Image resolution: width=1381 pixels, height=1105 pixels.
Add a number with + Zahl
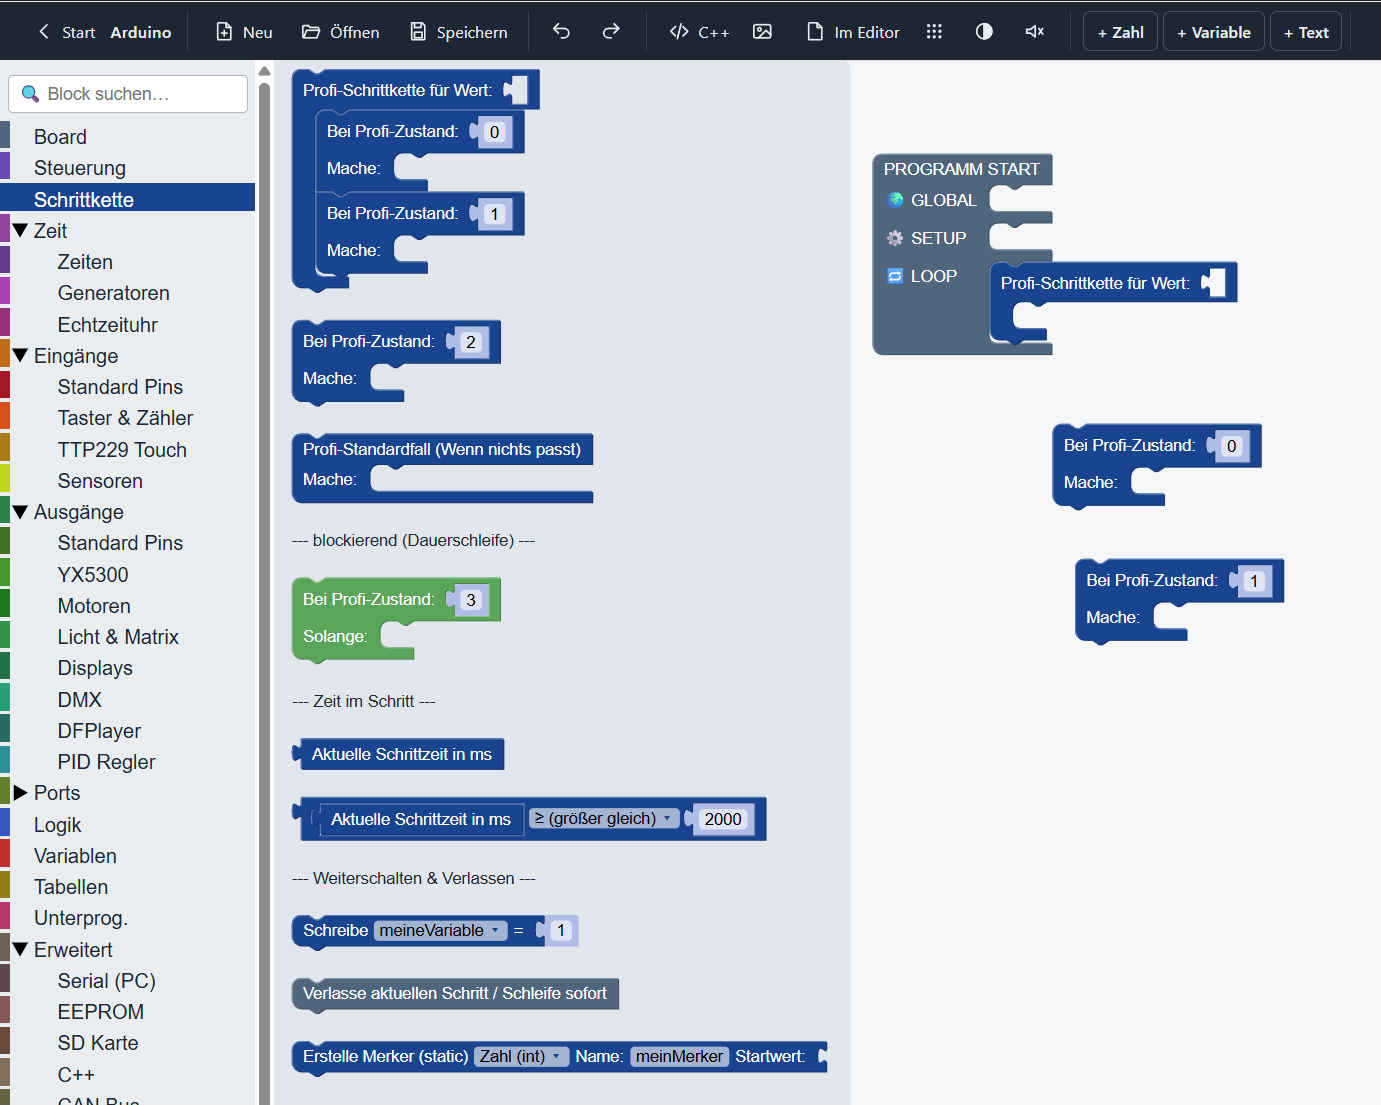(1120, 32)
